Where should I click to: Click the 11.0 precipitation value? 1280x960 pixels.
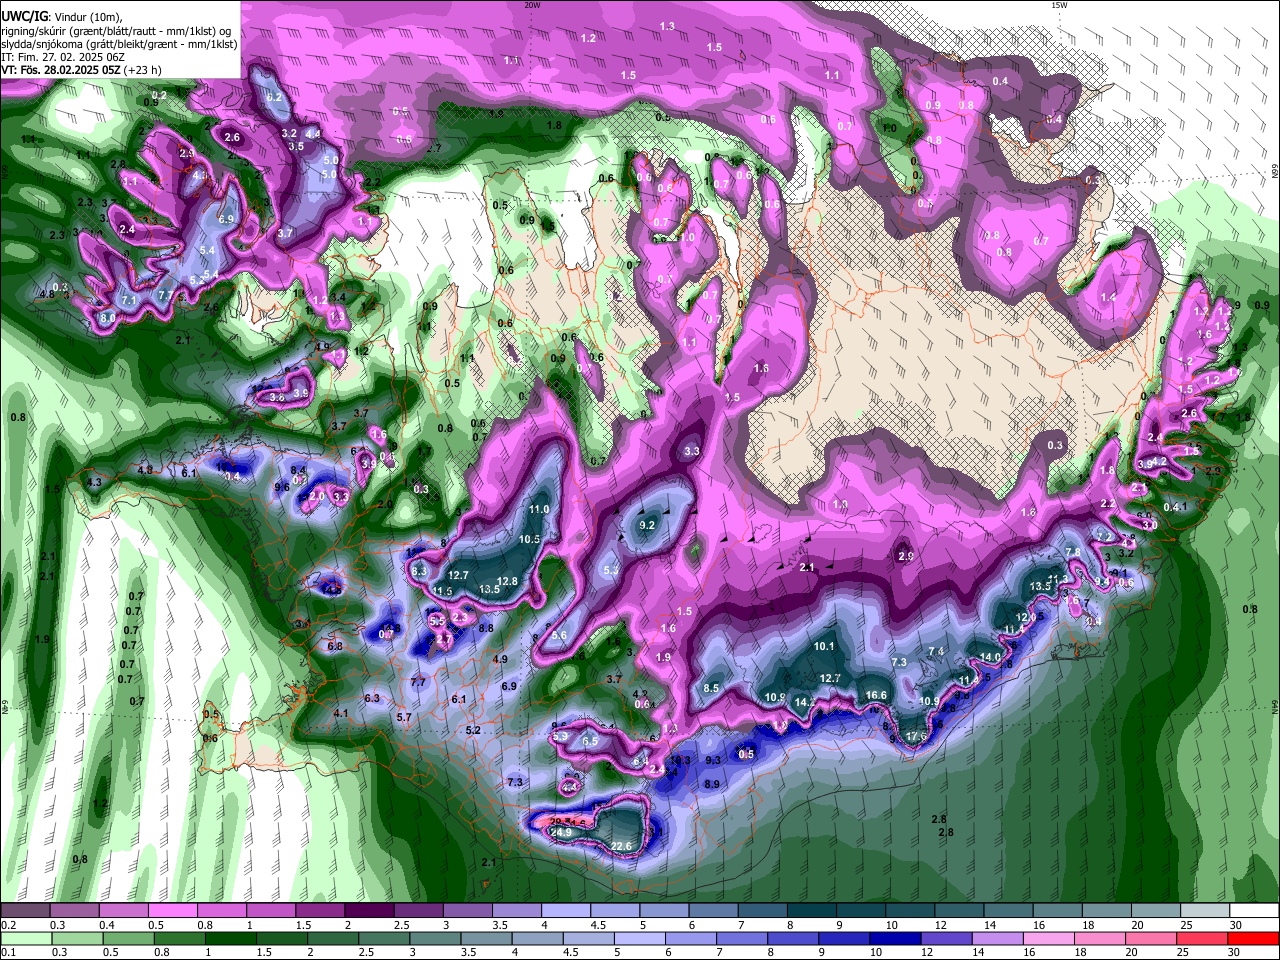click(x=539, y=509)
